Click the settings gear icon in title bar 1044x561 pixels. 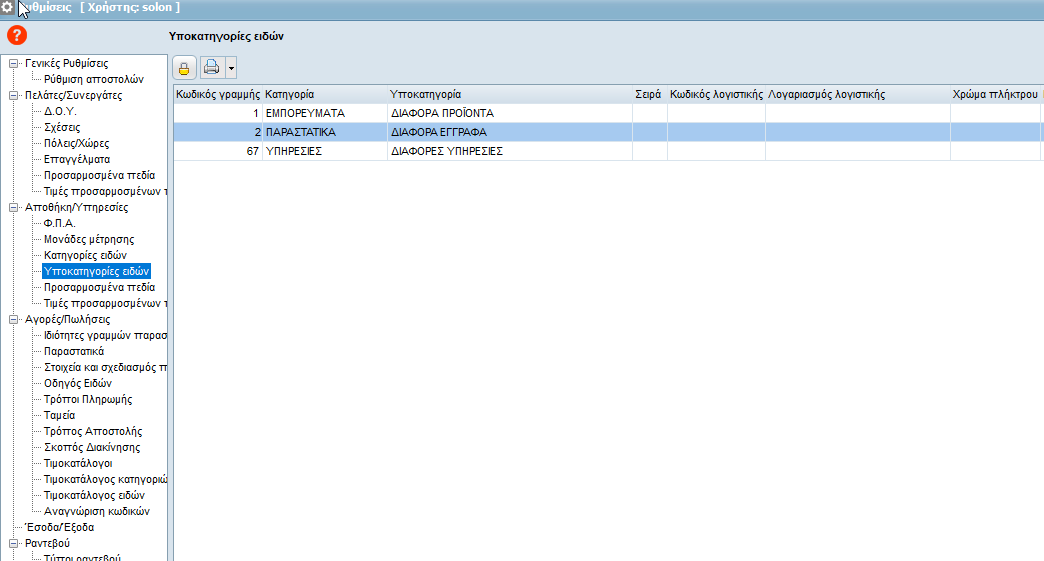click(8, 7)
